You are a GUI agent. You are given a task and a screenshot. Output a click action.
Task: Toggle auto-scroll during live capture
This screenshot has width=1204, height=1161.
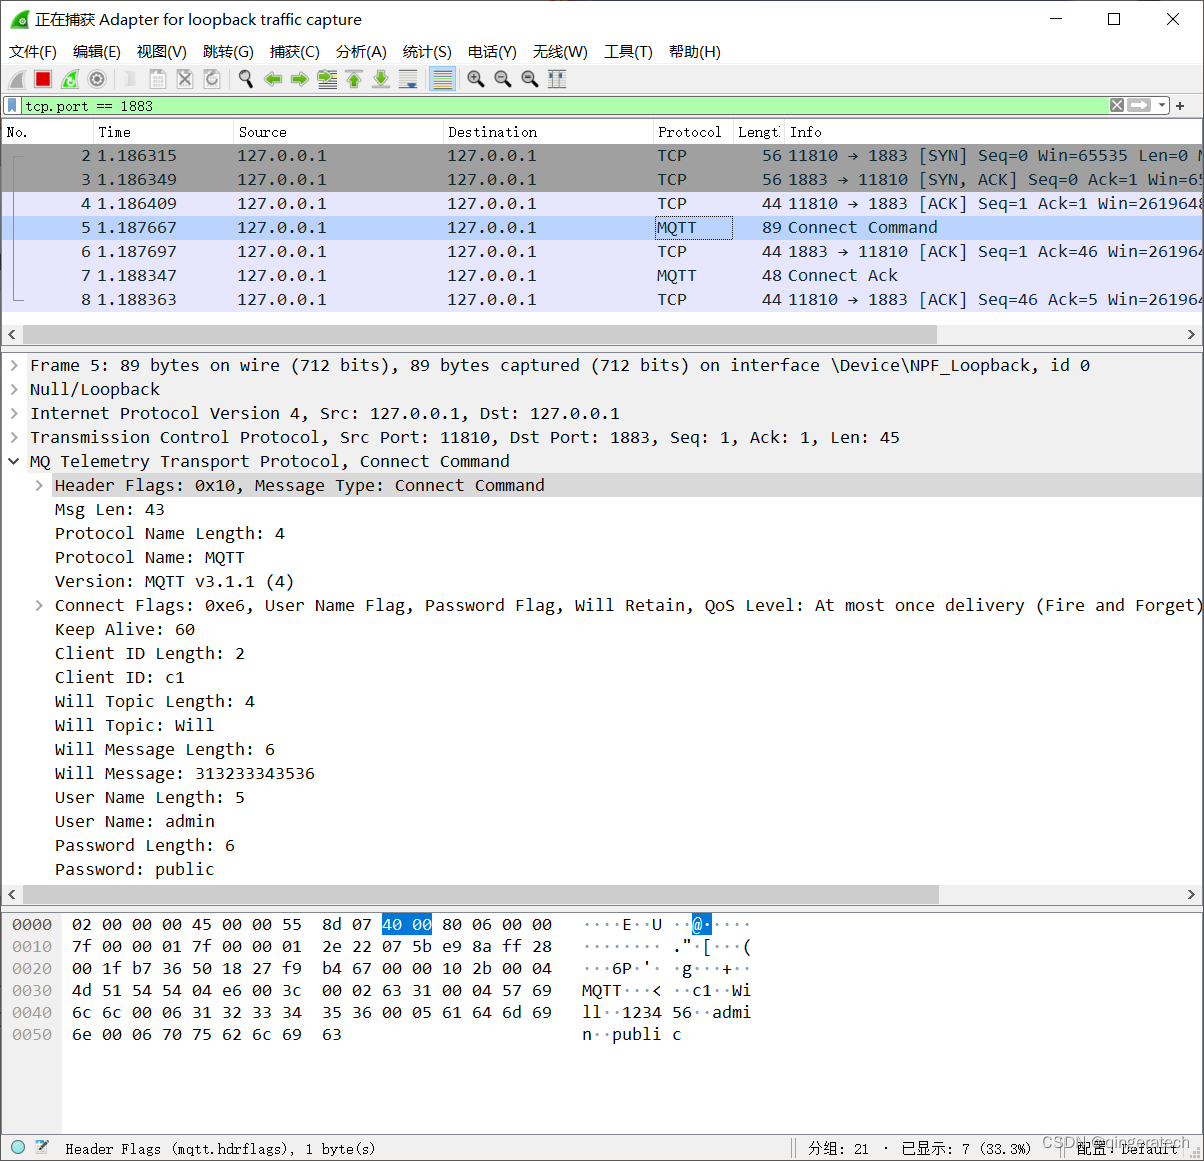tap(409, 78)
